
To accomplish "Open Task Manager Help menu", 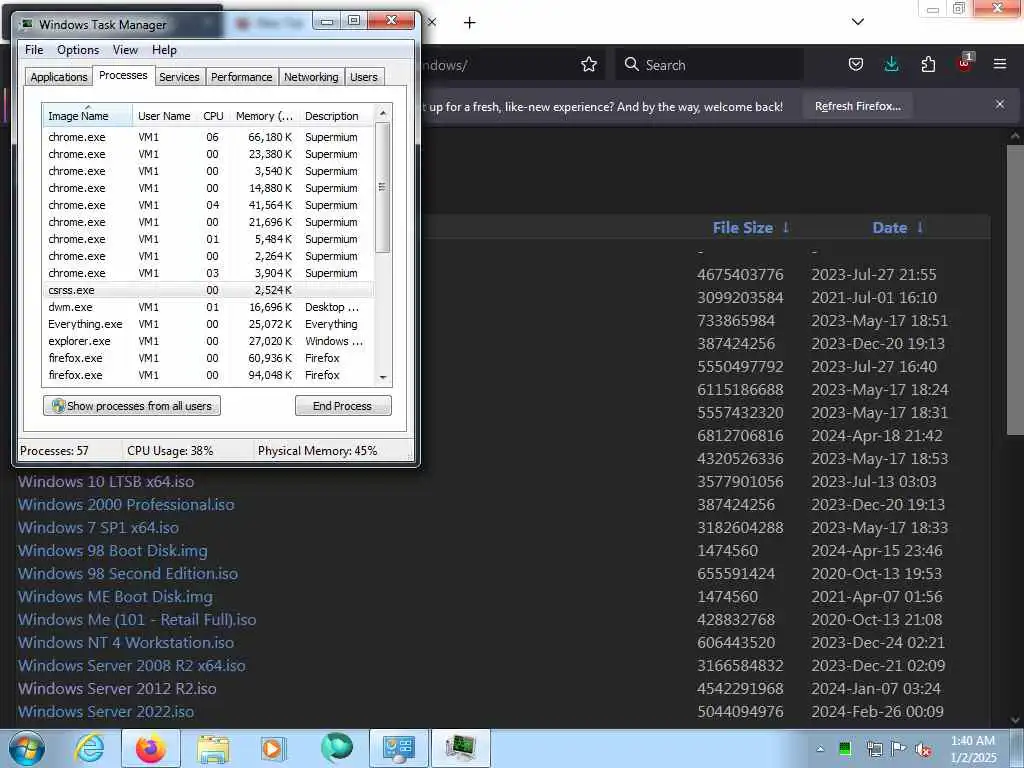I will coord(164,50).
